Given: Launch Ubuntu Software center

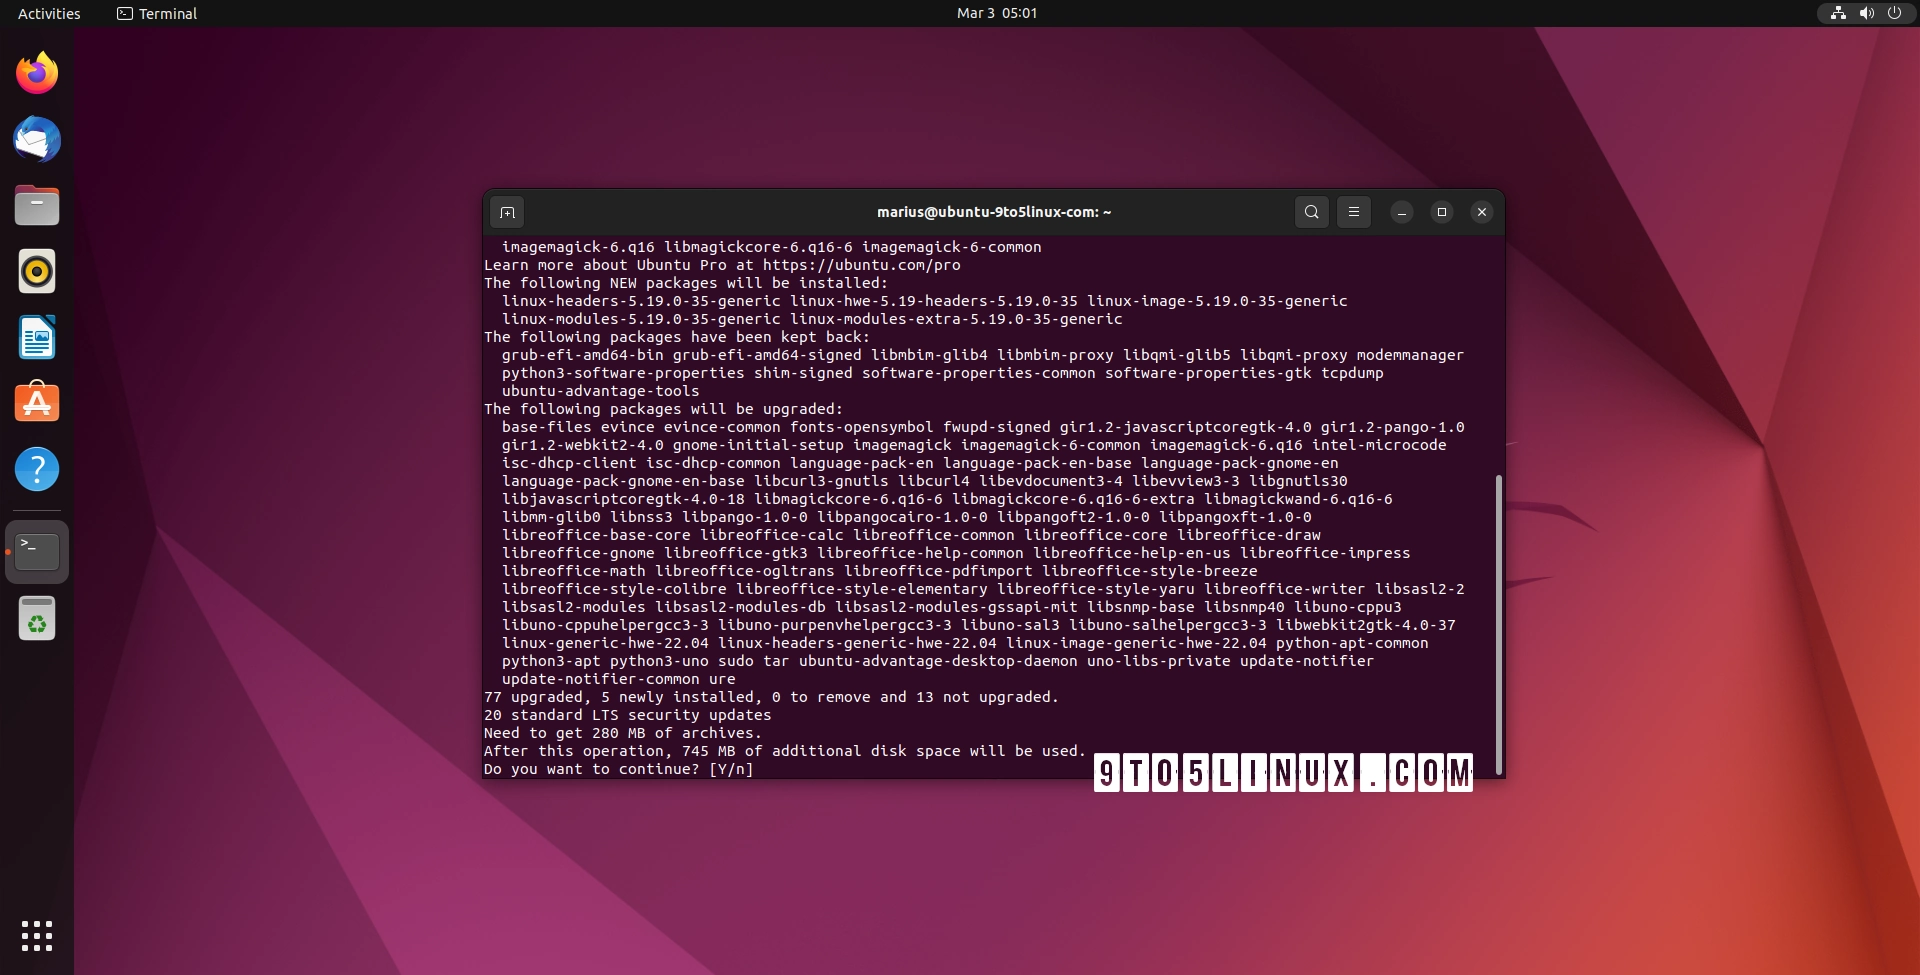Looking at the screenshot, I should pos(37,403).
